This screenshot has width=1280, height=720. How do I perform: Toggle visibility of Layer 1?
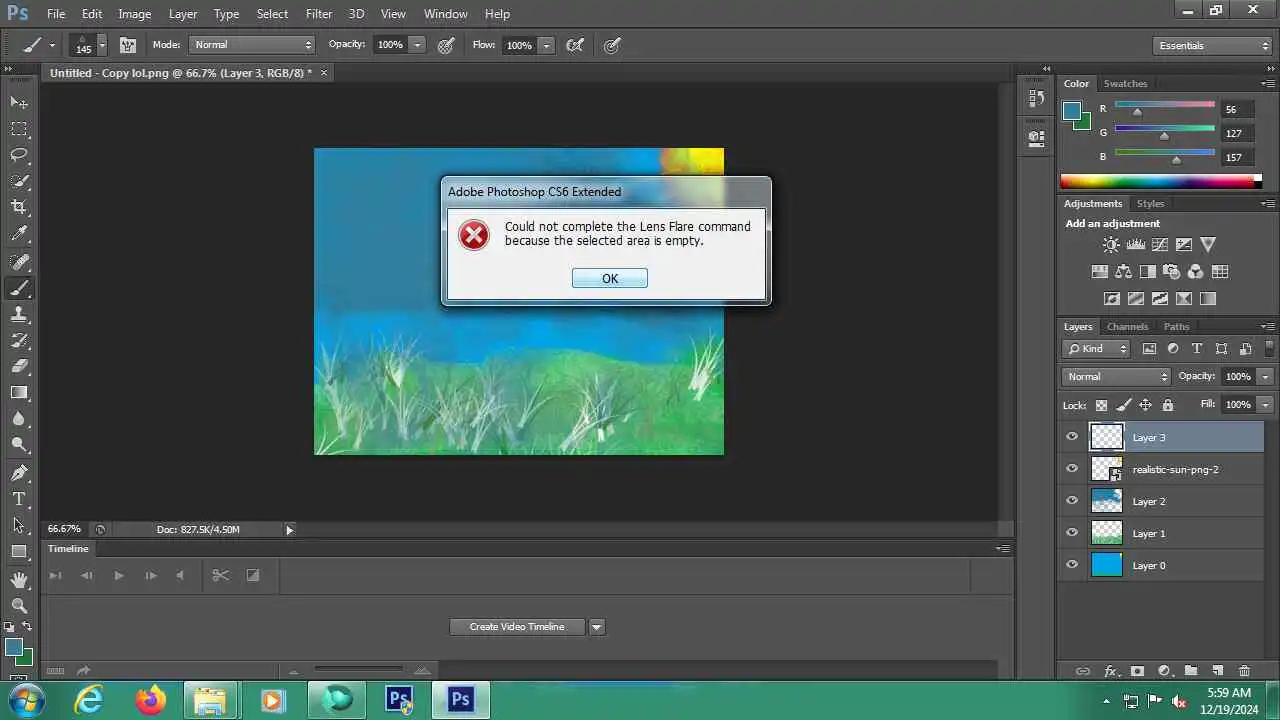pyautogui.click(x=1072, y=533)
